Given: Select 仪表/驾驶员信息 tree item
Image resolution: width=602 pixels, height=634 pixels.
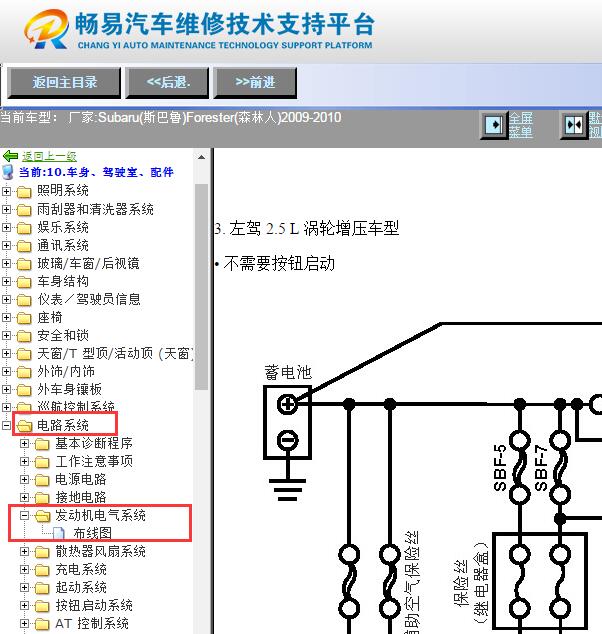Looking at the screenshot, I should coord(89,300).
